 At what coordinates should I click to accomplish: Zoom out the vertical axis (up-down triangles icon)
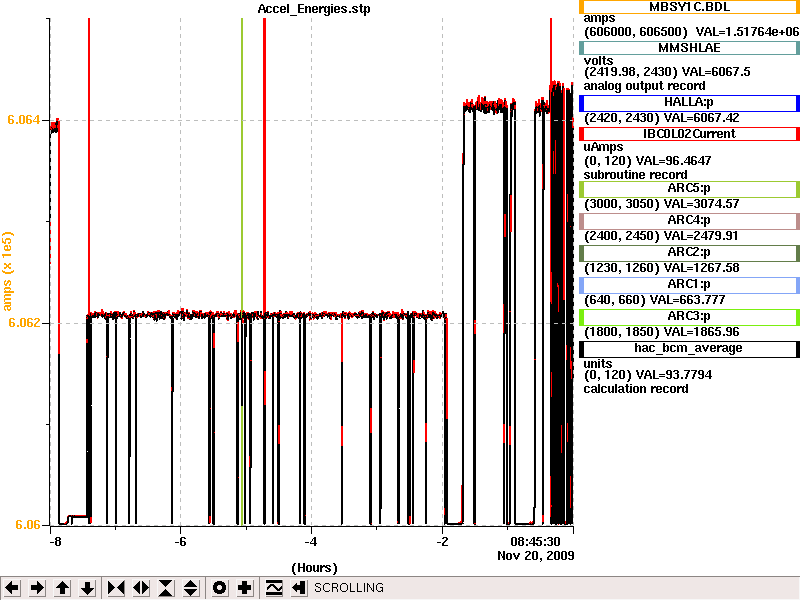point(191,588)
